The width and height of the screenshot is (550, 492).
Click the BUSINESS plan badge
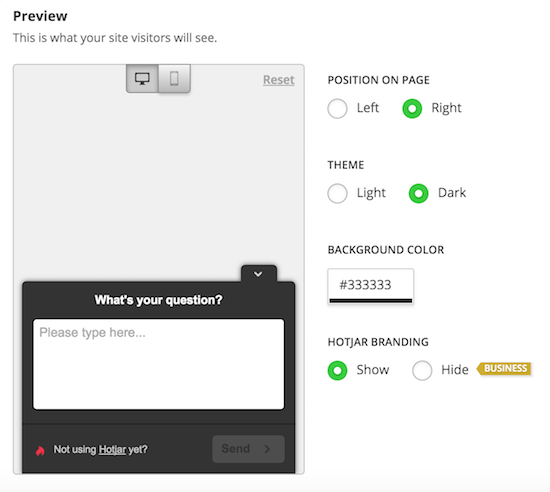point(504,369)
